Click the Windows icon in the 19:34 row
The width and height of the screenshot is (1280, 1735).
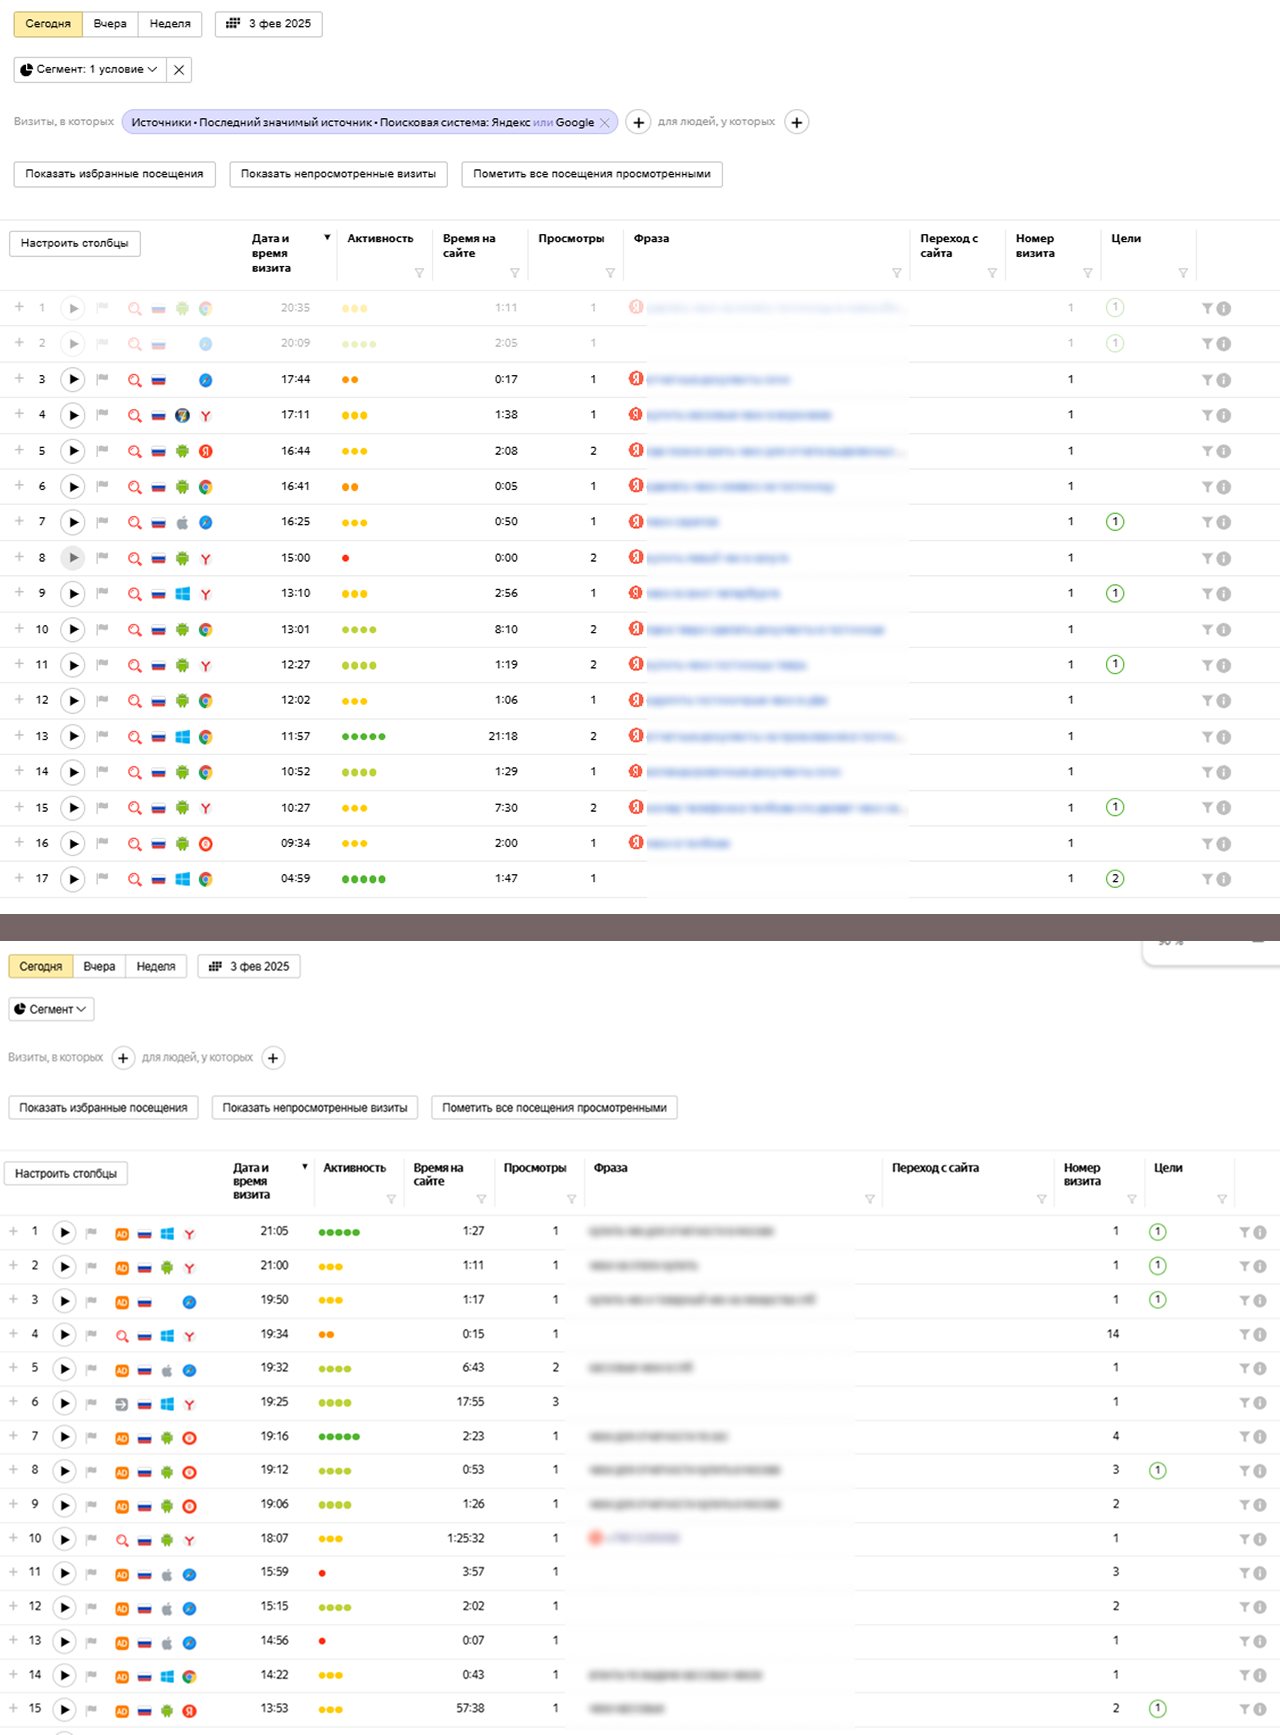(167, 1336)
